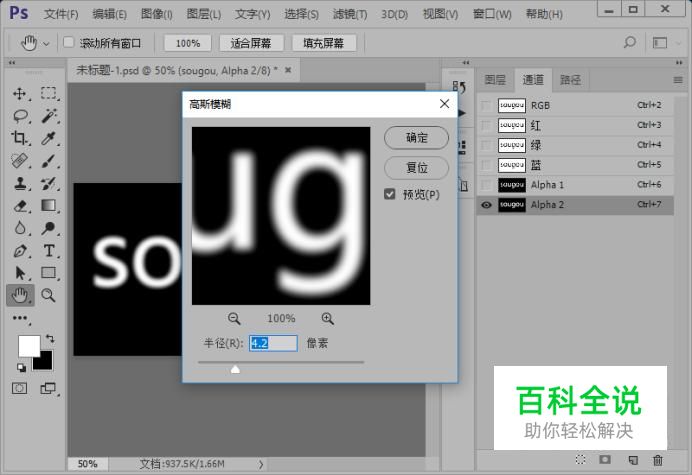Select the Magic Wand tool

(49, 116)
